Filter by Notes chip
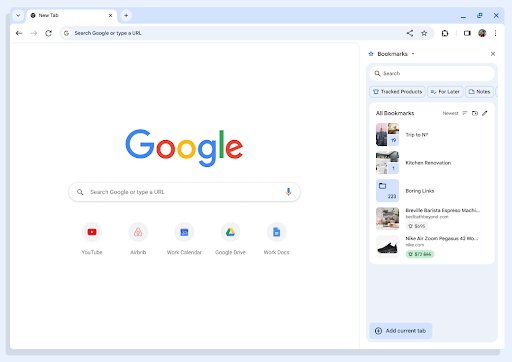The width and height of the screenshot is (512, 362). click(x=479, y=92)
